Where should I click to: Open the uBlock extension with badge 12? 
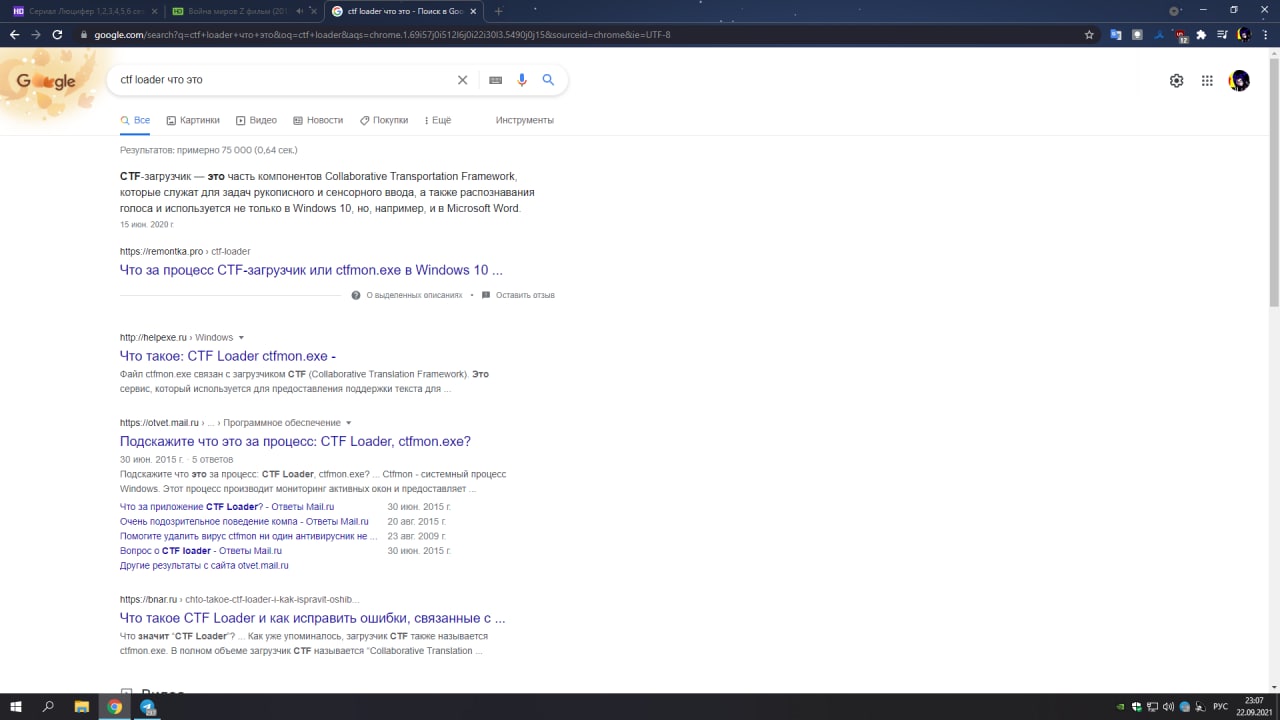point(1181,35)
